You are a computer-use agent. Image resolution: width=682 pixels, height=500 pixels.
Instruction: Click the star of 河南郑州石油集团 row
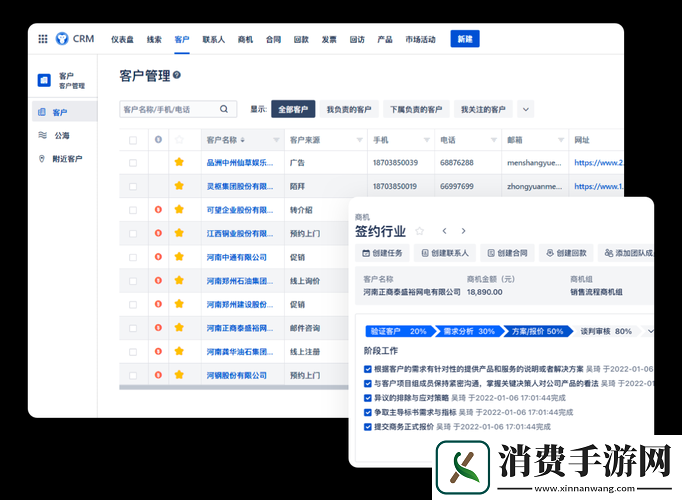[179, 280]
